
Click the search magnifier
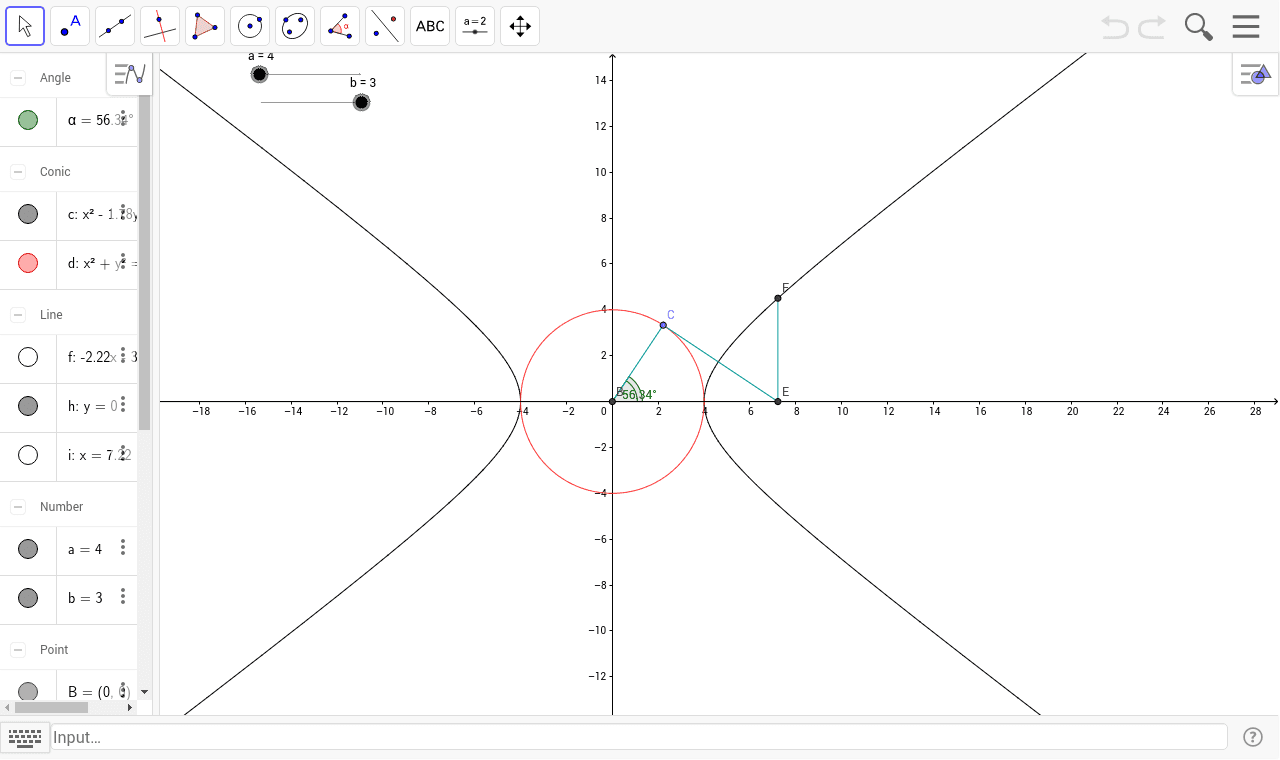1197,27
